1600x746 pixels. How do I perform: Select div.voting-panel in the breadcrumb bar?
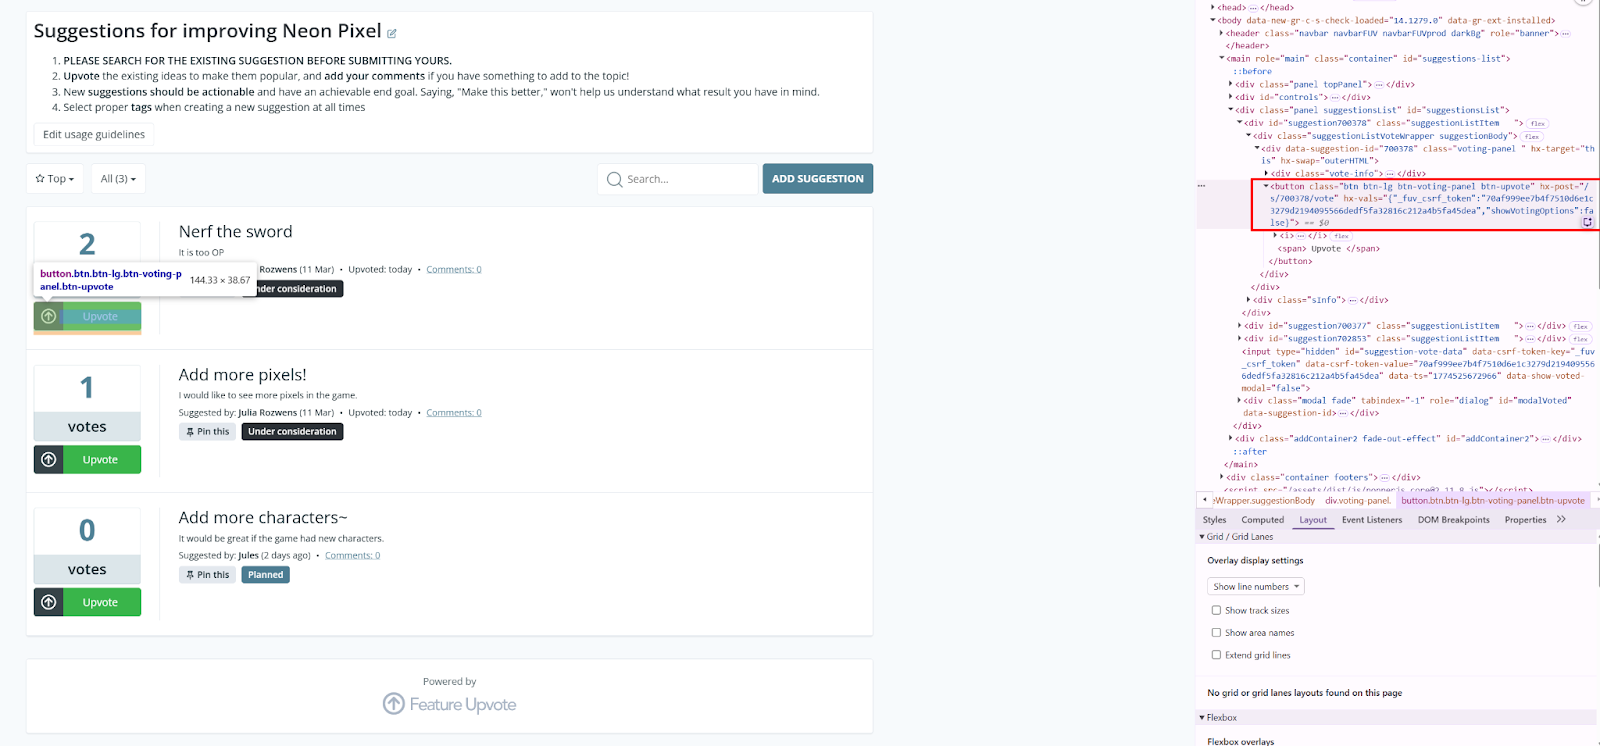tap(1357, 500)
